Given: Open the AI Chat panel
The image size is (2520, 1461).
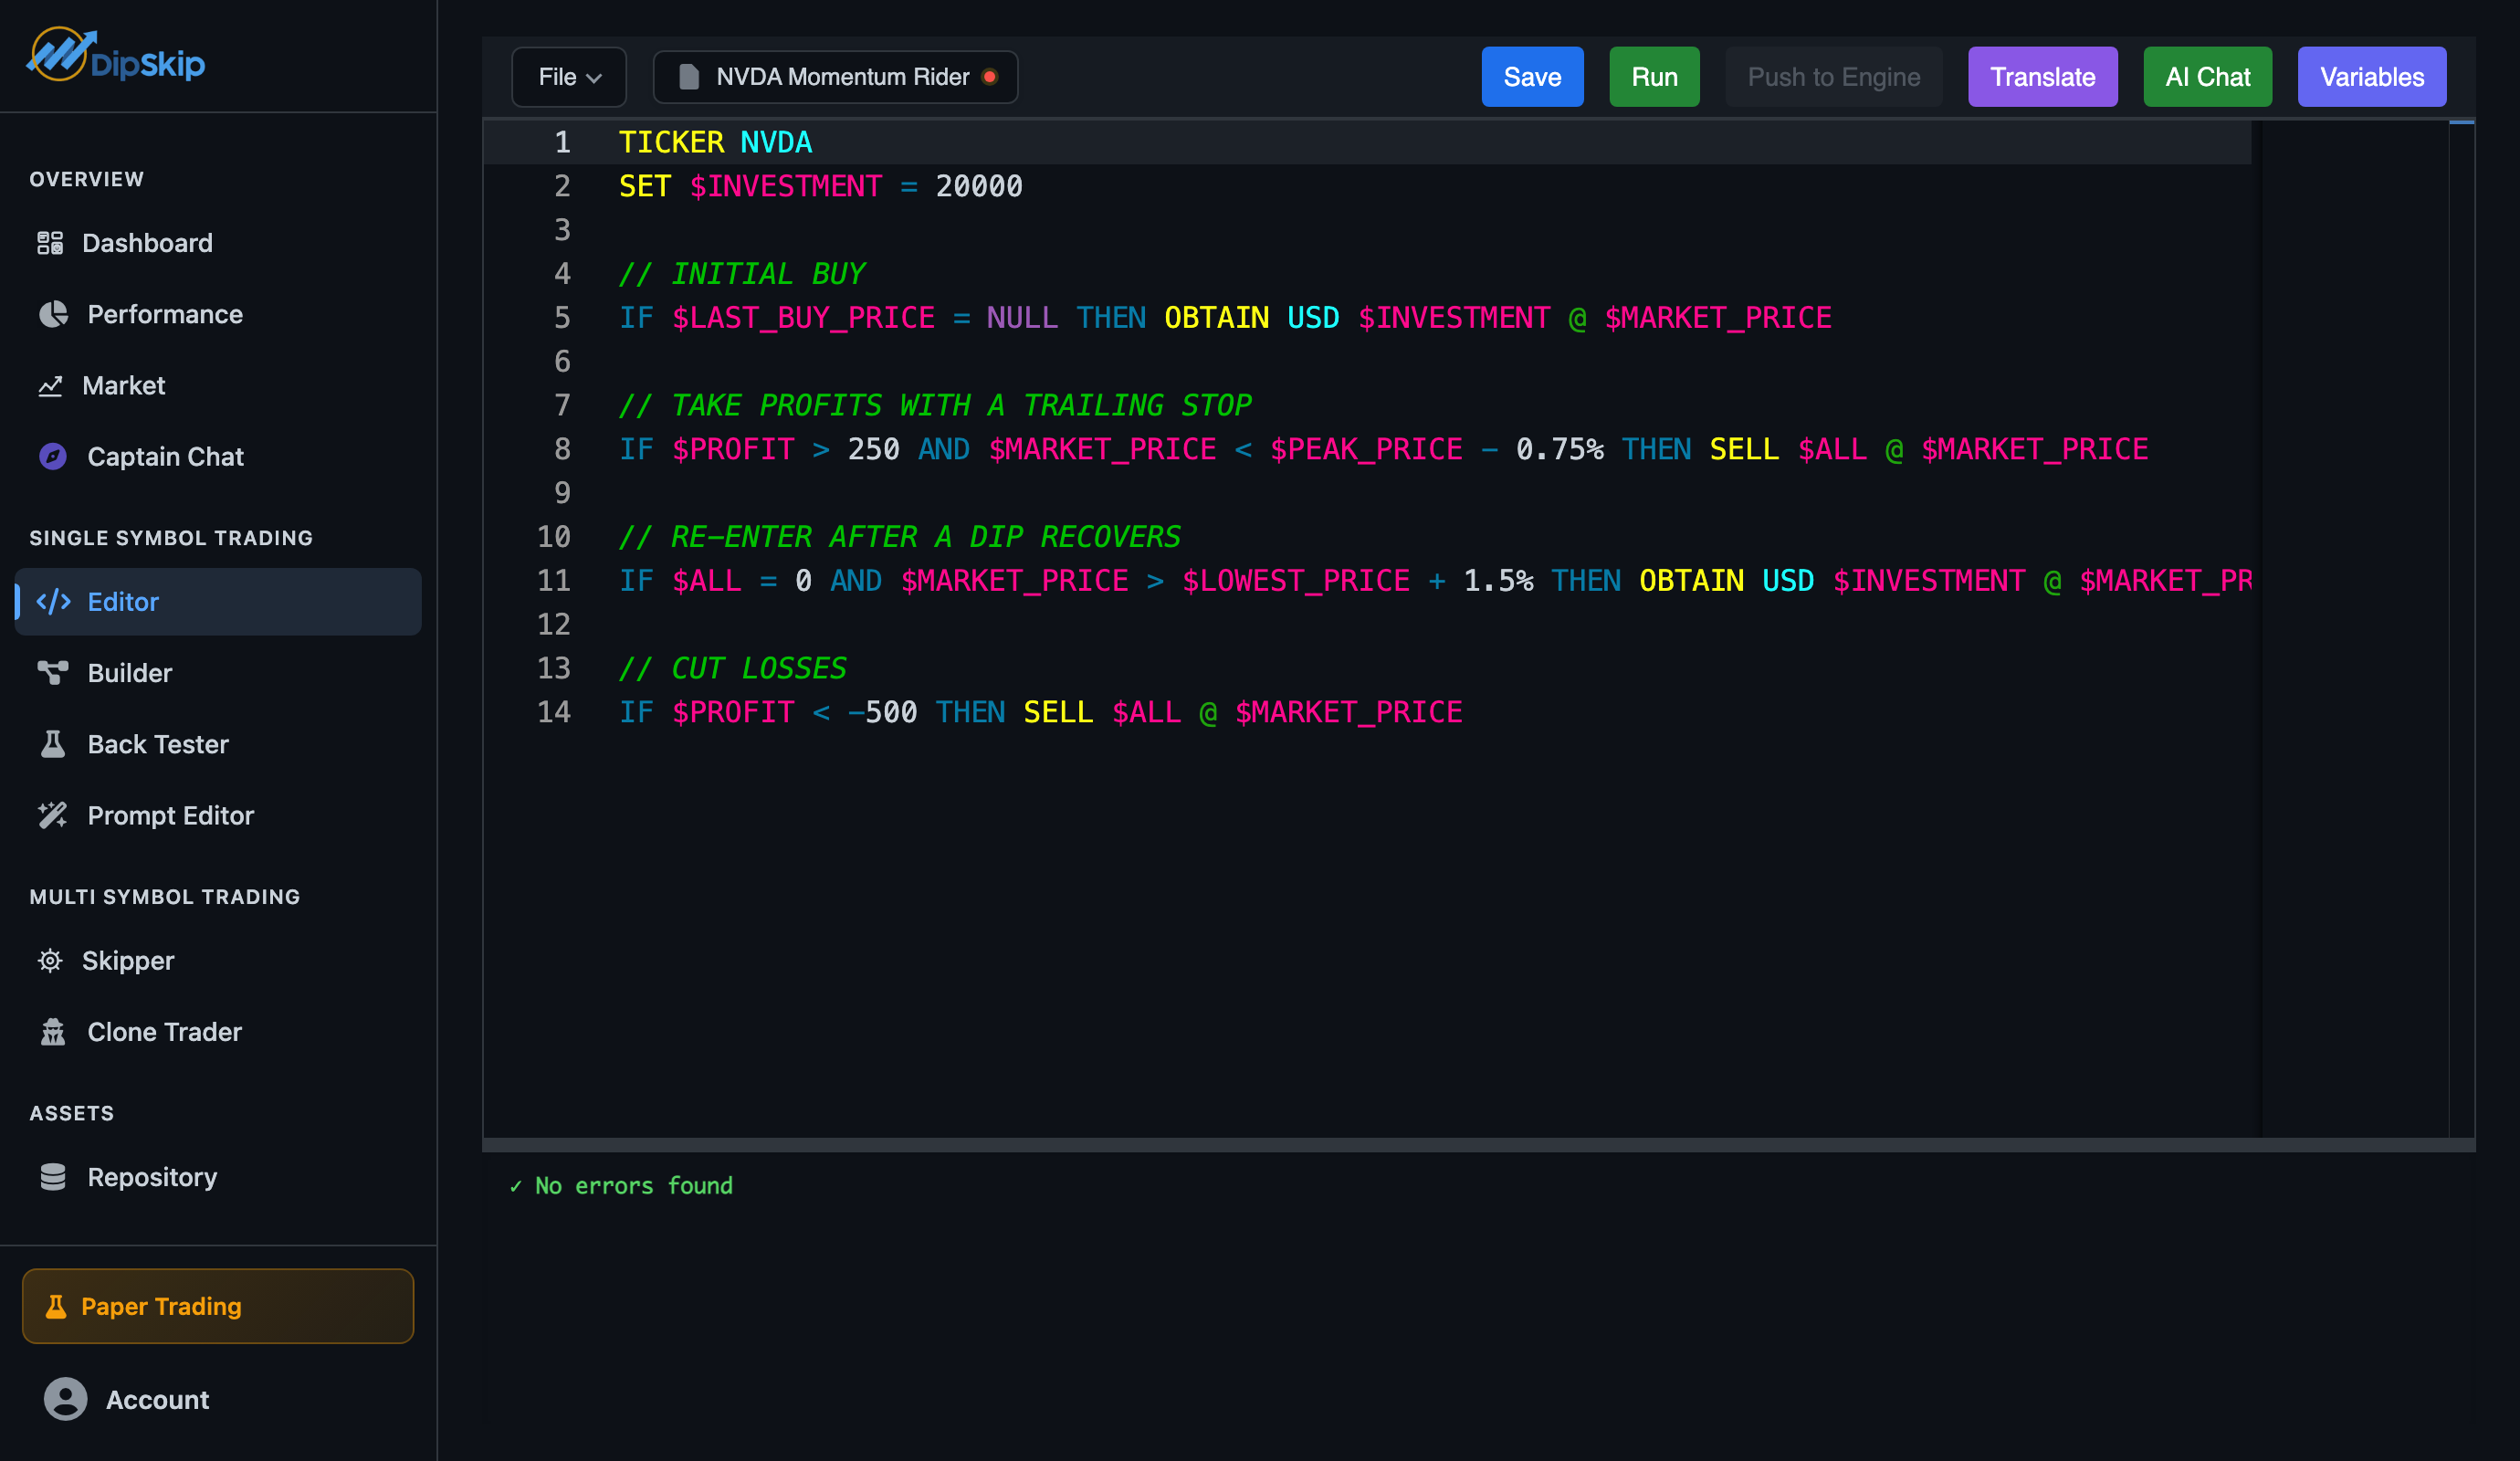Looking at the screenshot, I should coord(2207,77).
